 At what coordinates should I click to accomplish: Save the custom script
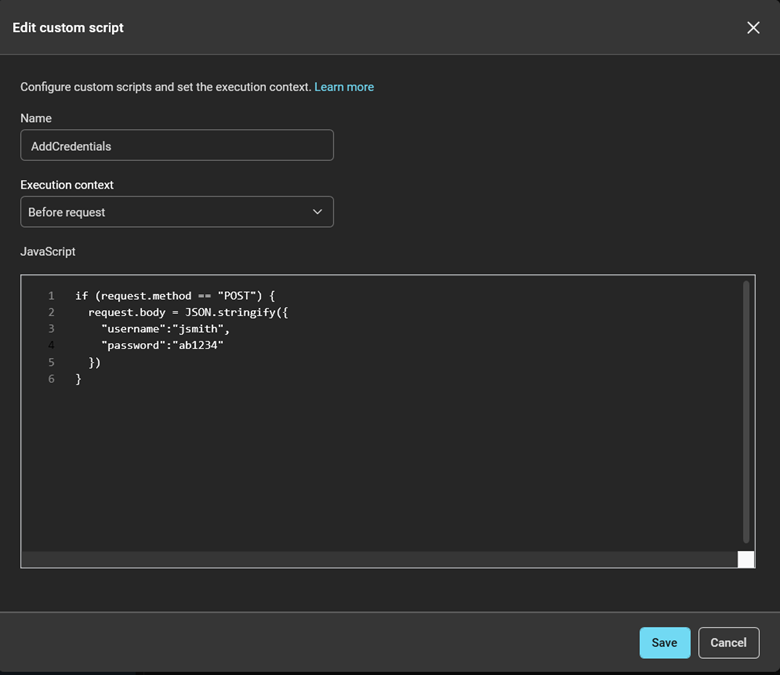tap(664, 643)
